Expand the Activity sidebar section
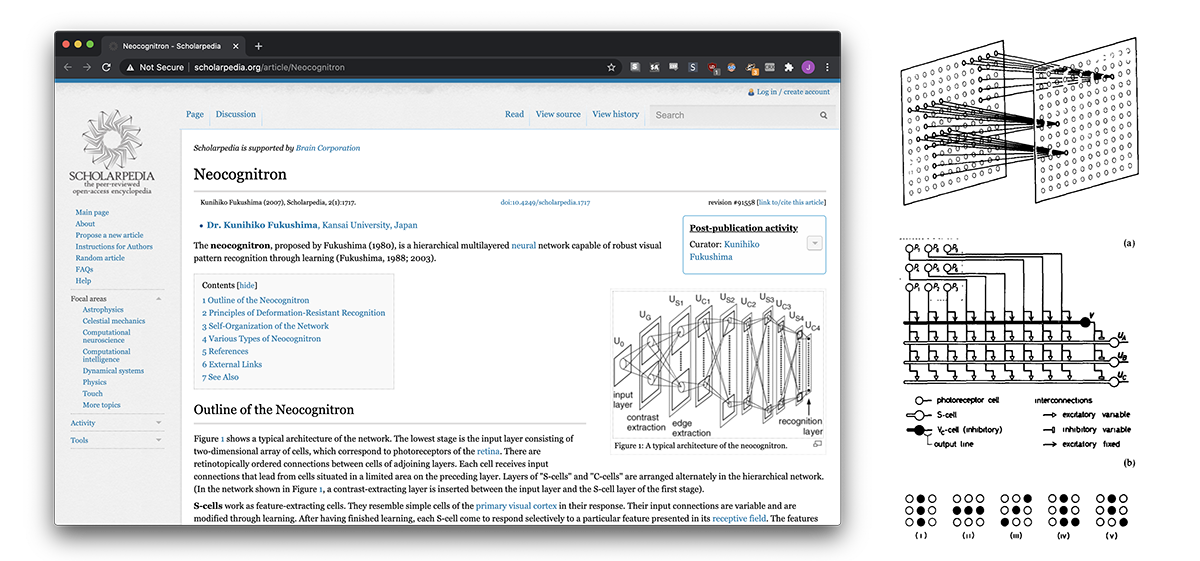This screenshot has width=1200, height=561. pos(158,423)
